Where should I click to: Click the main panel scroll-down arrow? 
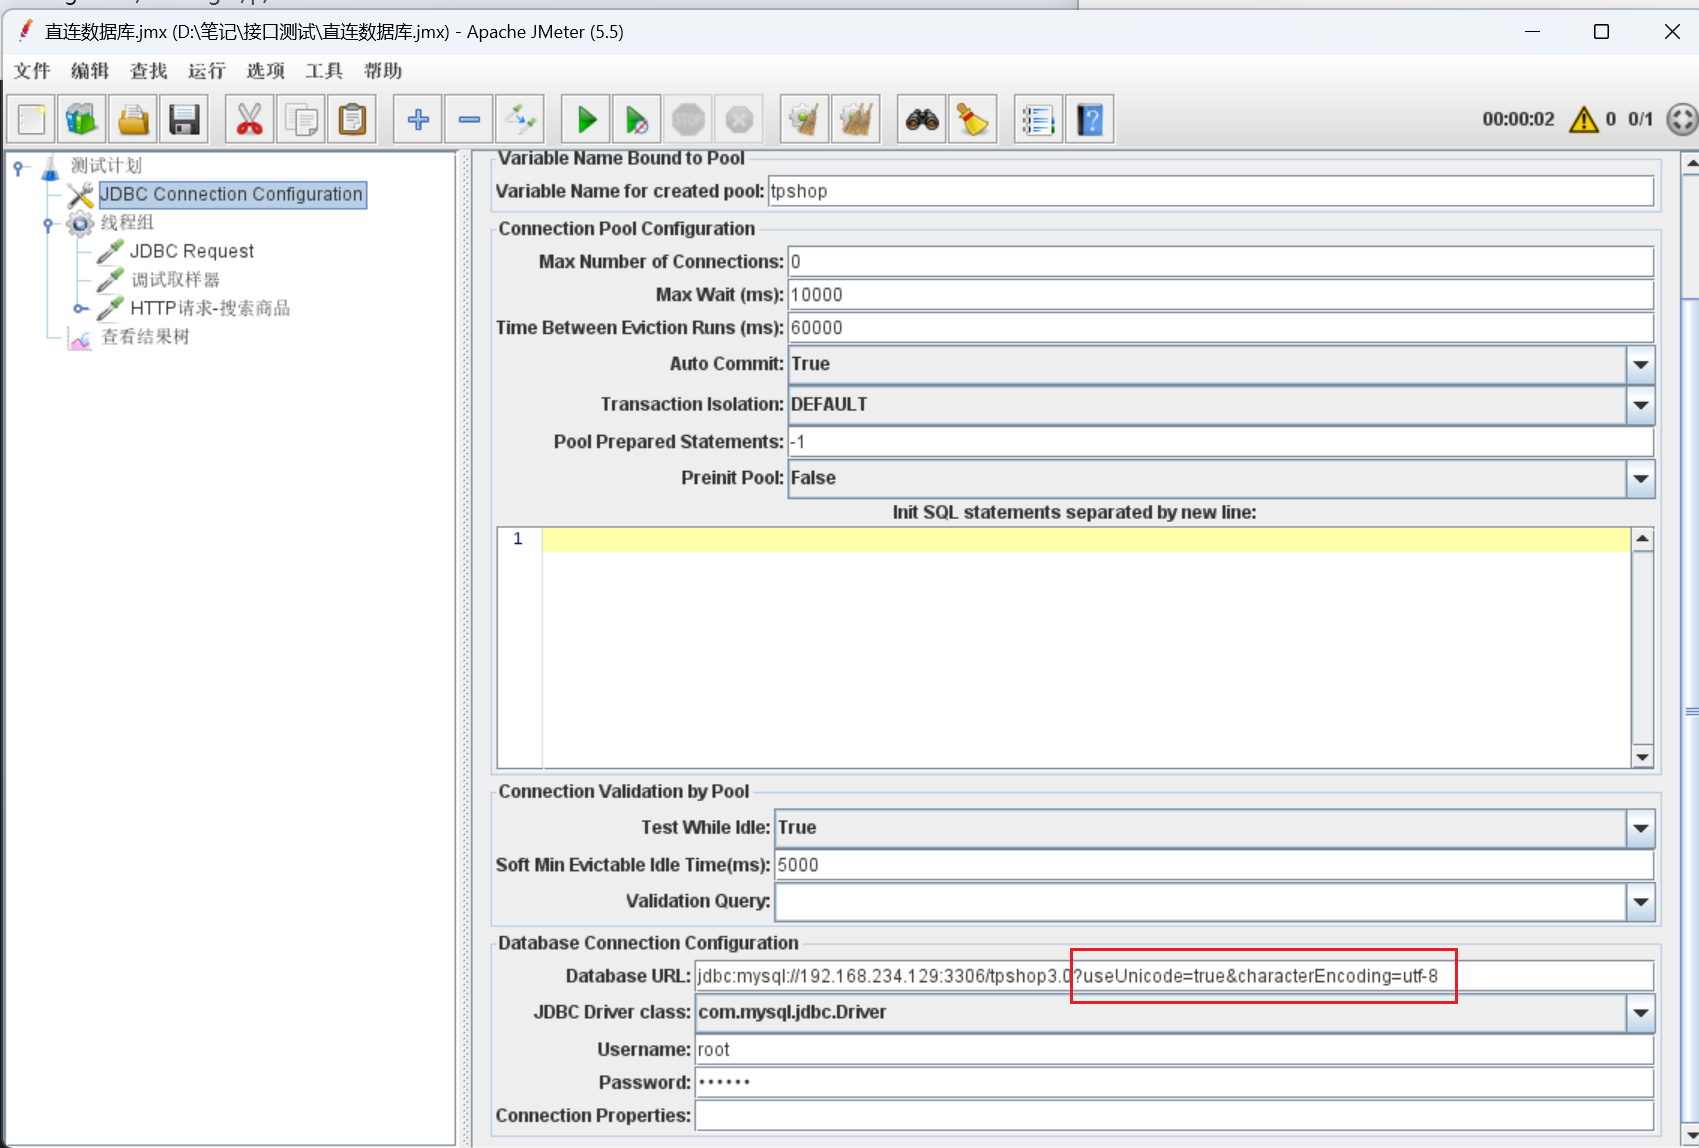coord(1691,1137)
